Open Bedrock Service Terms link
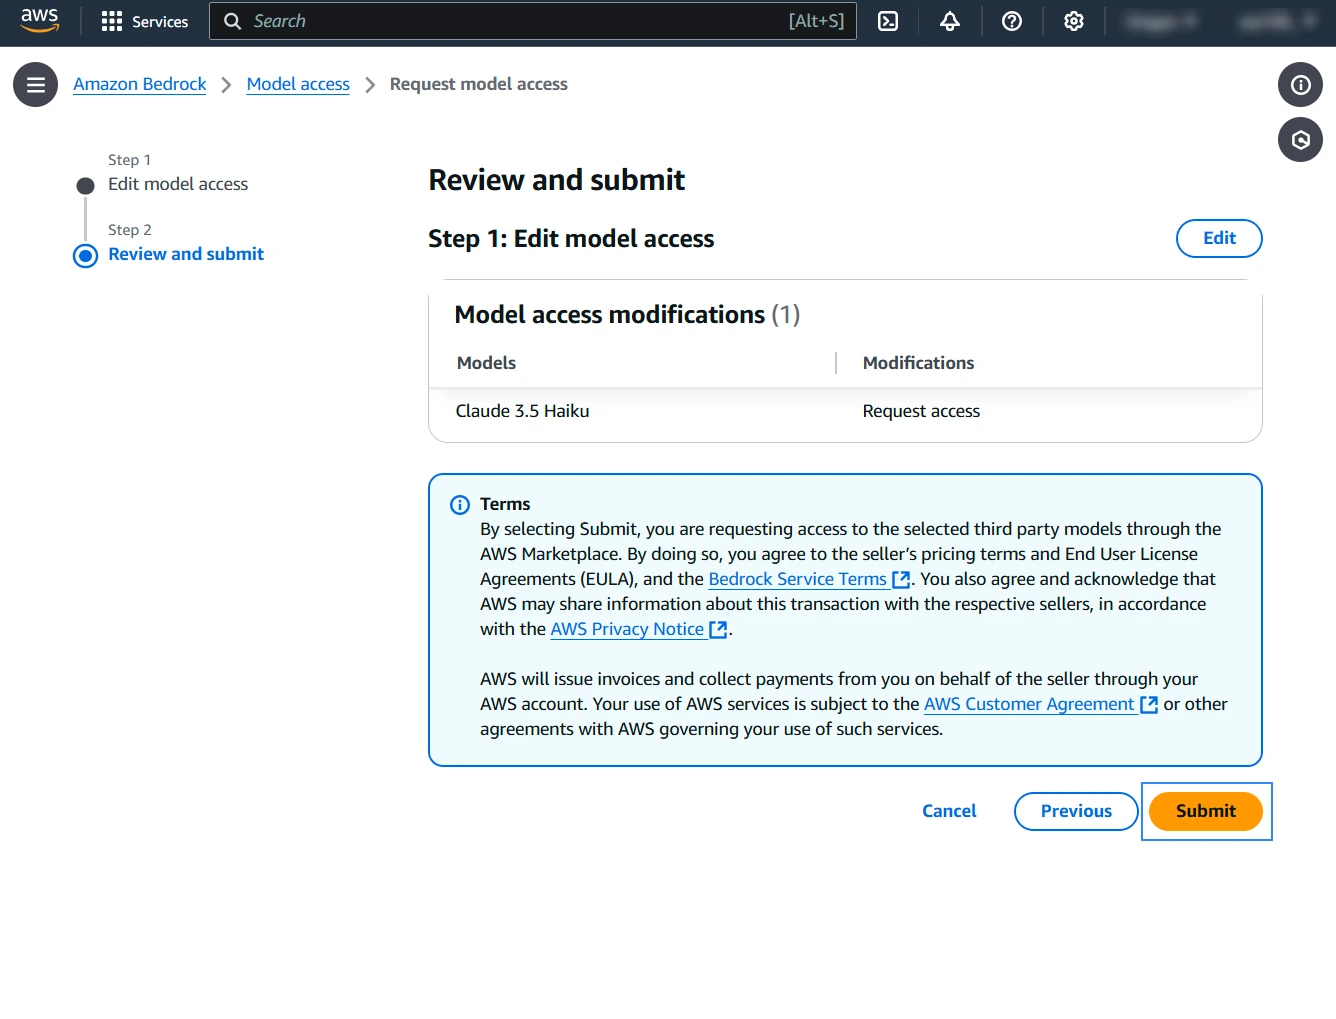The width and height of the screenshot is (1336, 1019). click(798, 579)
